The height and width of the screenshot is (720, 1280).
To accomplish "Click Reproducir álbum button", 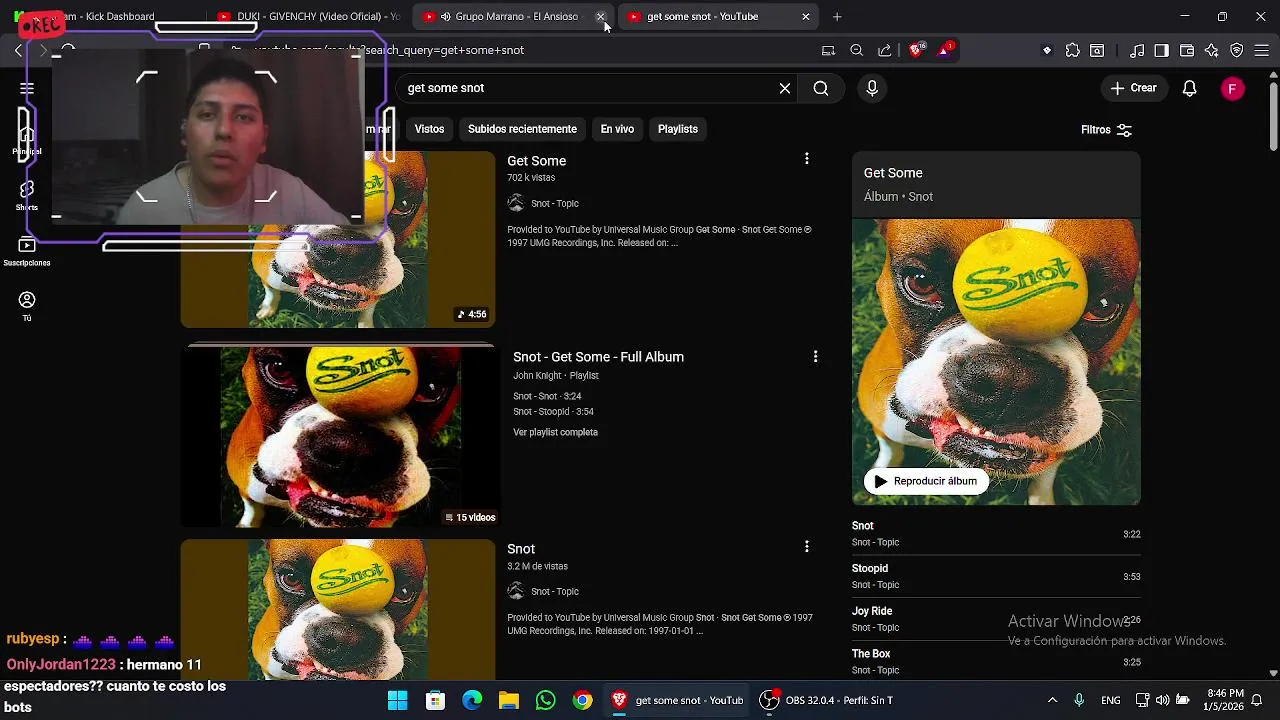I will pos(925,481).
